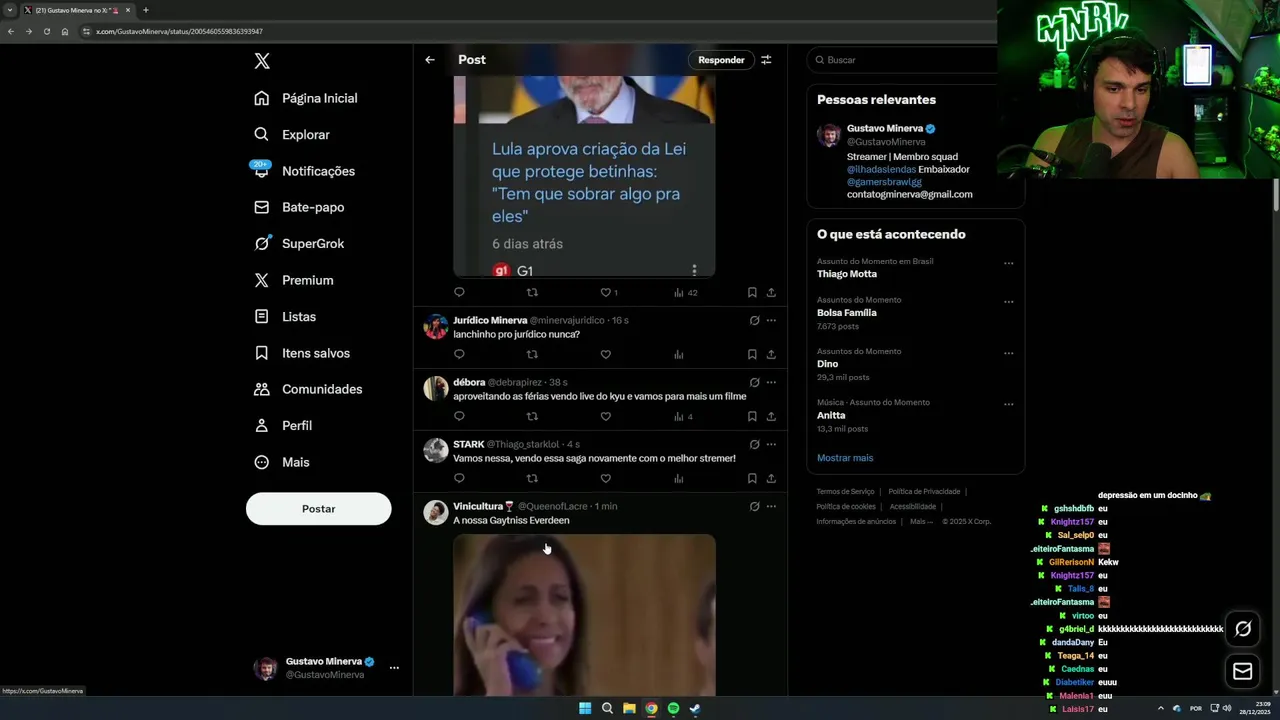Share débora's comment

coord(771,416)
